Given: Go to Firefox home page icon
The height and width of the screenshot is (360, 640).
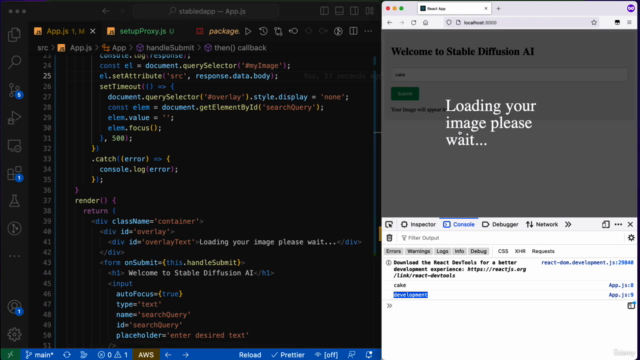Looking at the screenshot, I should pos(425,22).
